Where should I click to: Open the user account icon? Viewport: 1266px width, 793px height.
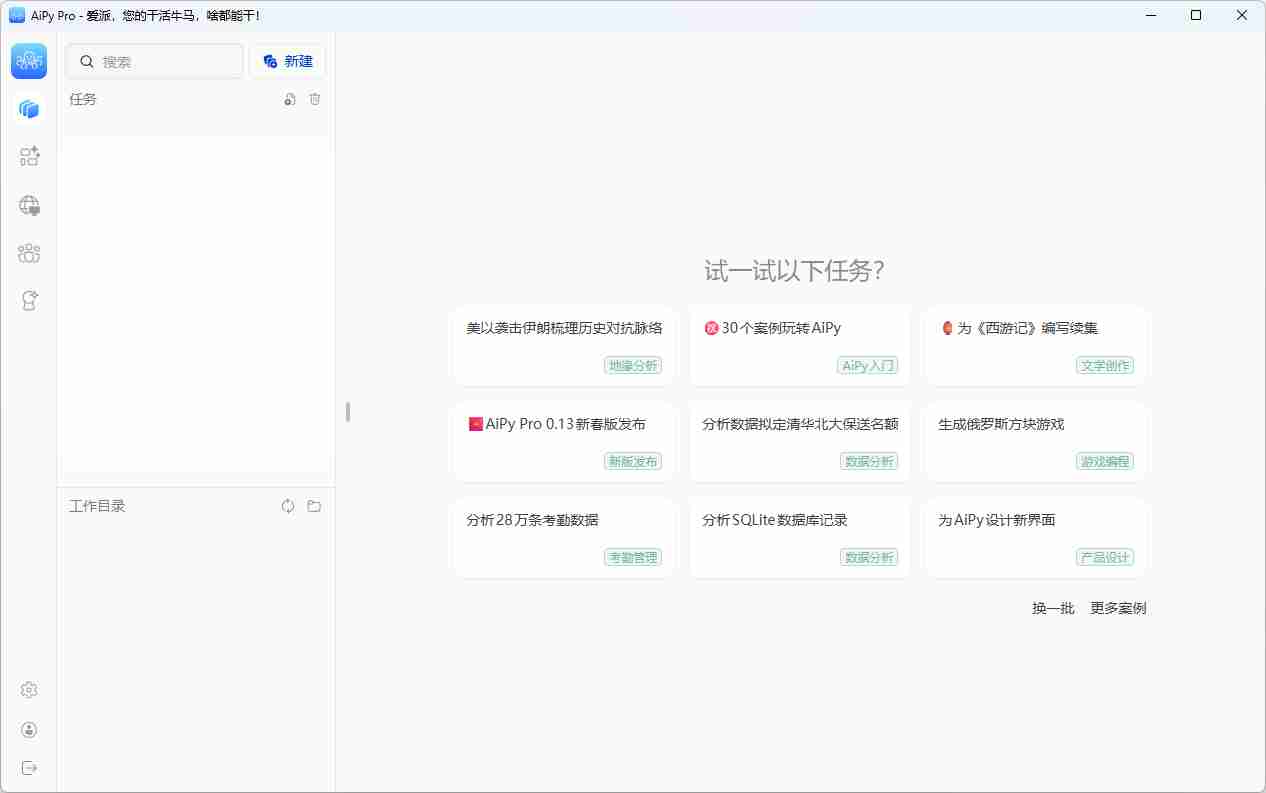coord(29,730)
